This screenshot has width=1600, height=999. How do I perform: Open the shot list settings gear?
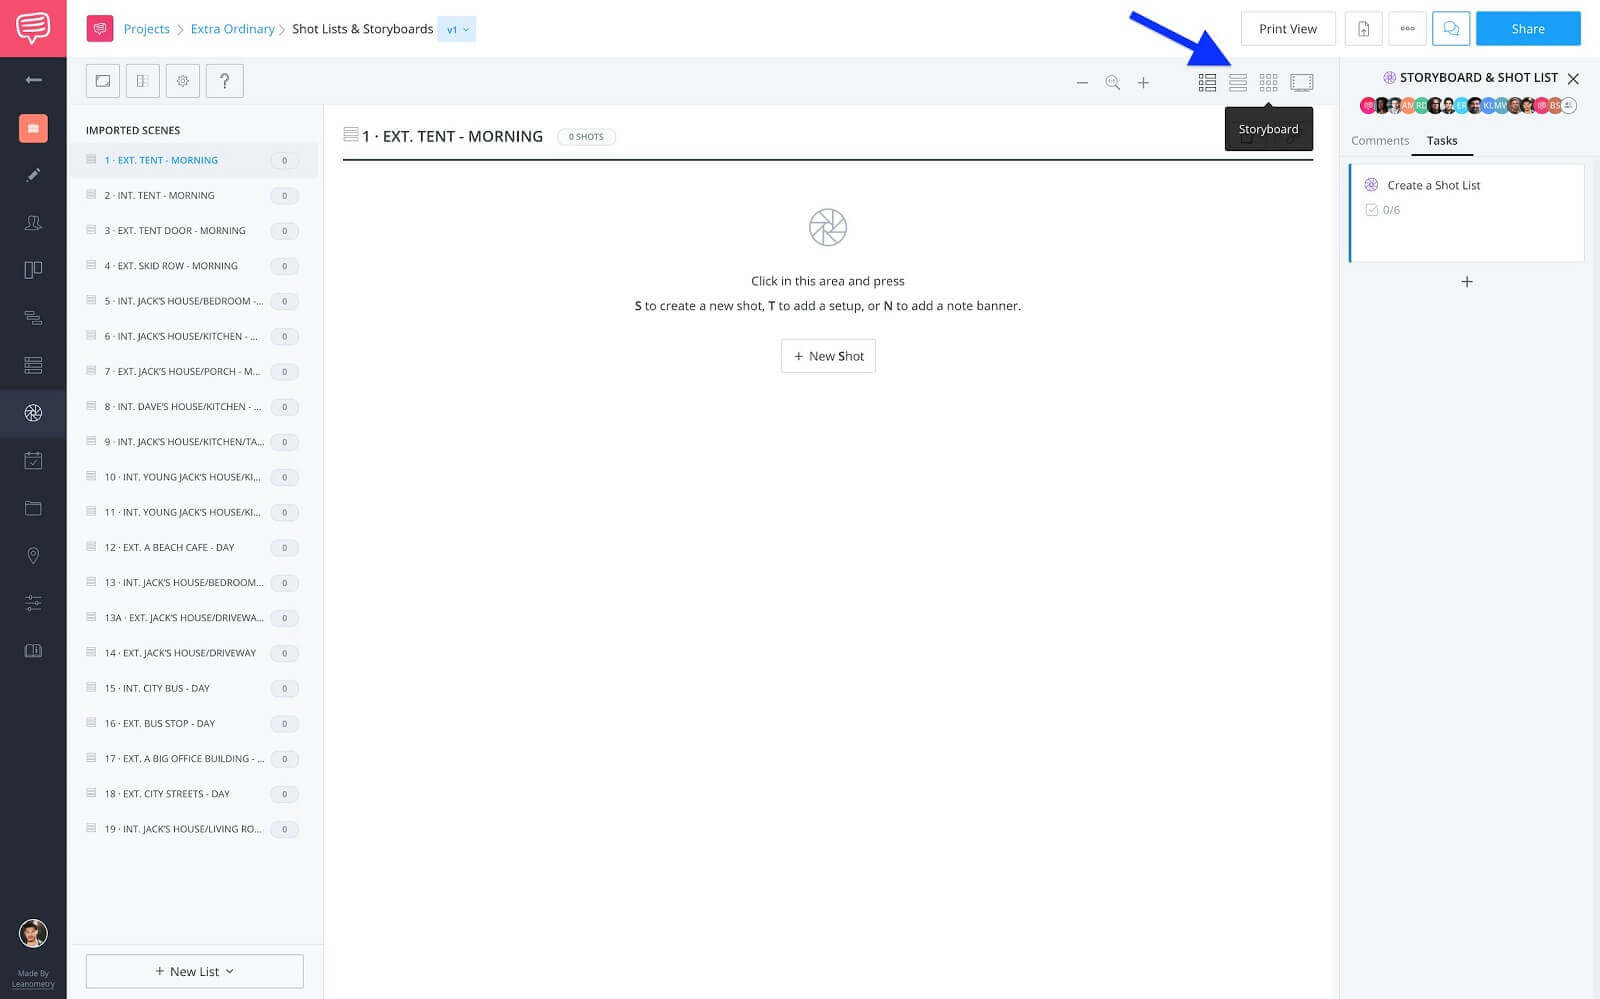pyautogui.click(x=183, y=81)
